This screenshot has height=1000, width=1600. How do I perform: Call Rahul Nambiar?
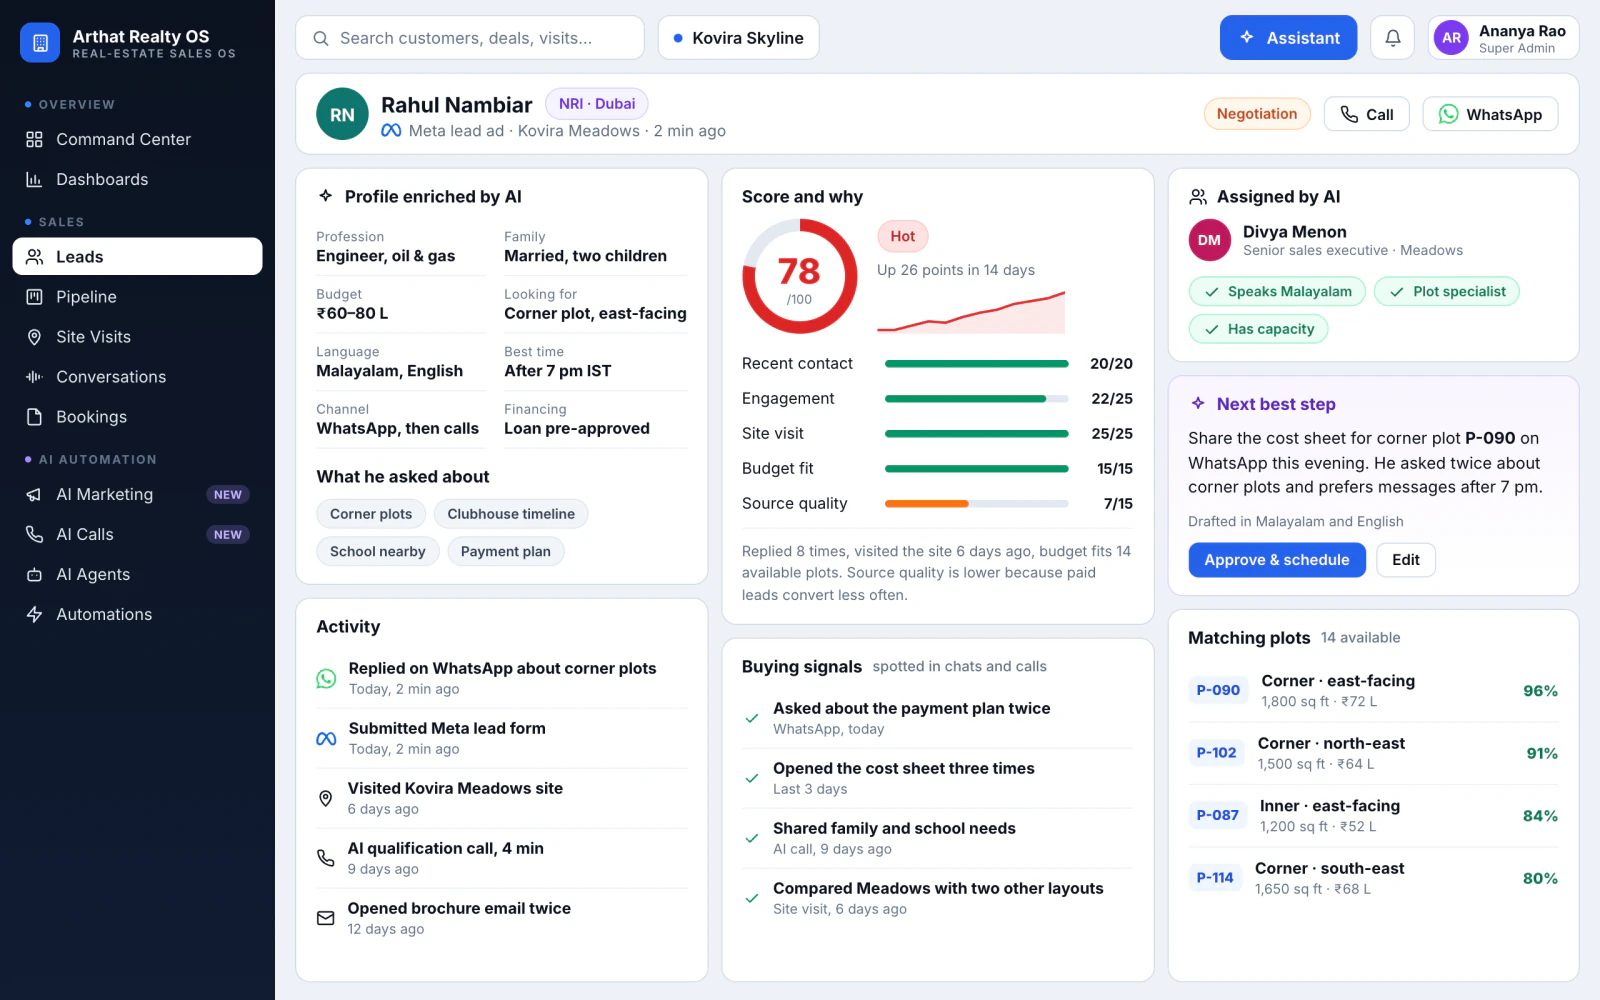coord(1366,114)
